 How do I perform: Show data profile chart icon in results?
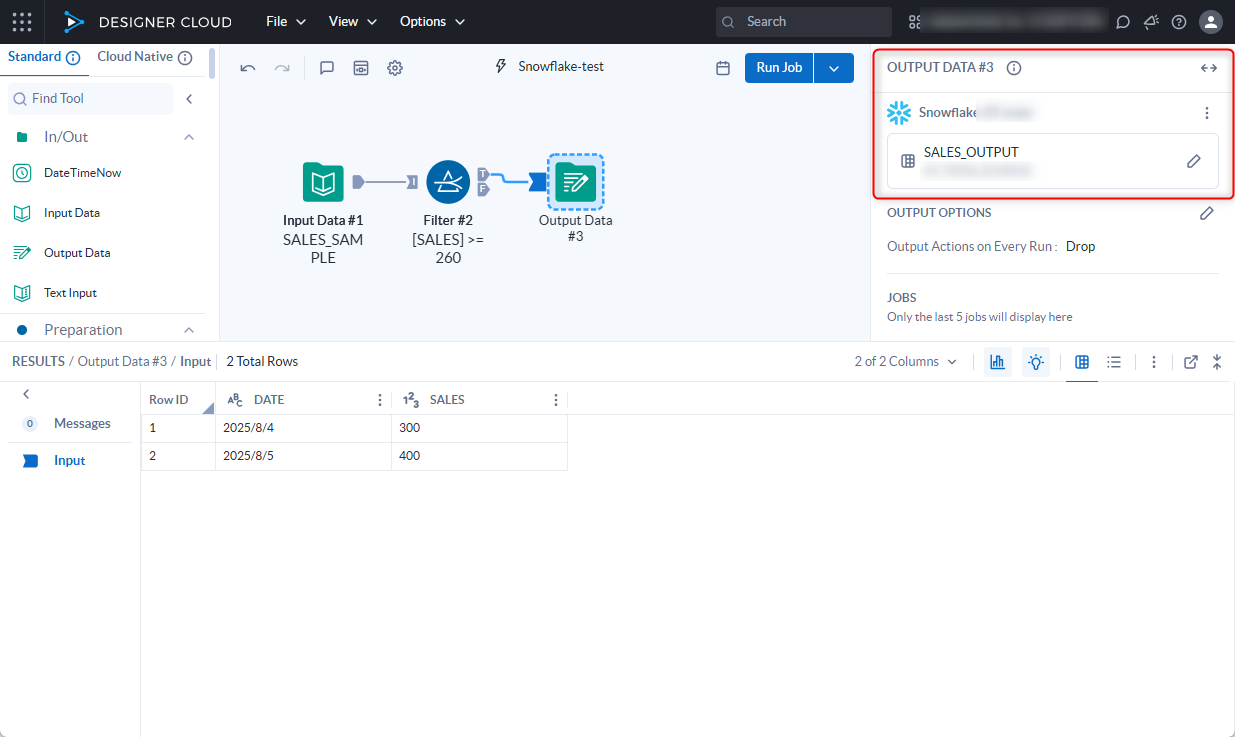click(998, 362)
